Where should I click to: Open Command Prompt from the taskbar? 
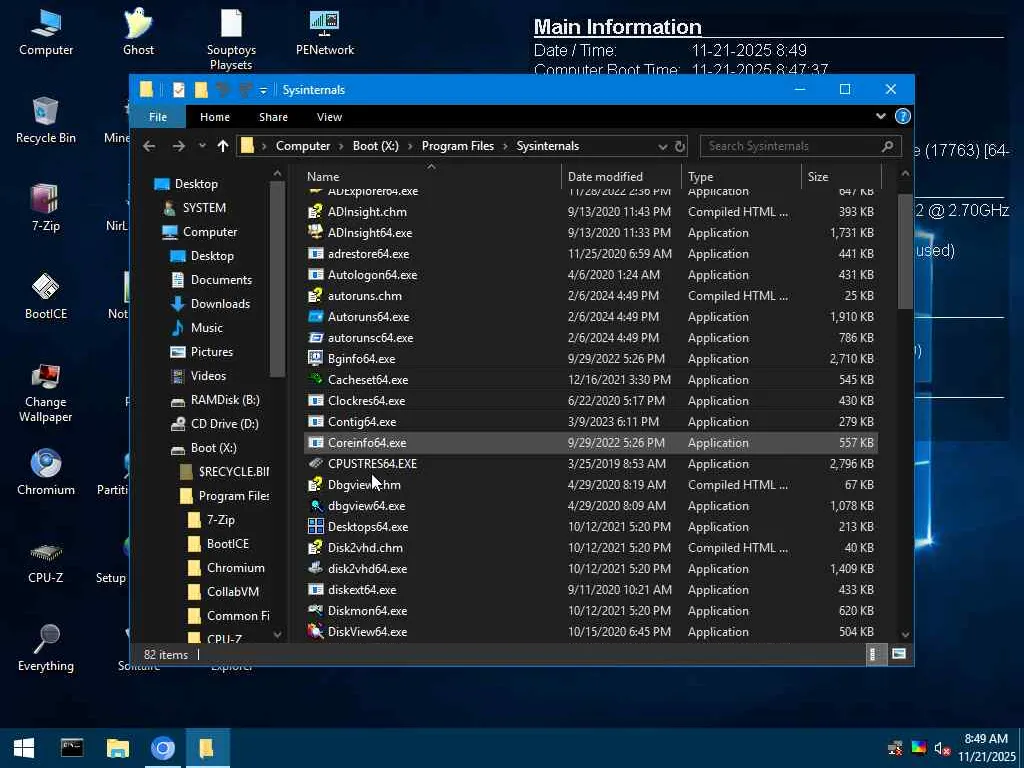(71, 748)
